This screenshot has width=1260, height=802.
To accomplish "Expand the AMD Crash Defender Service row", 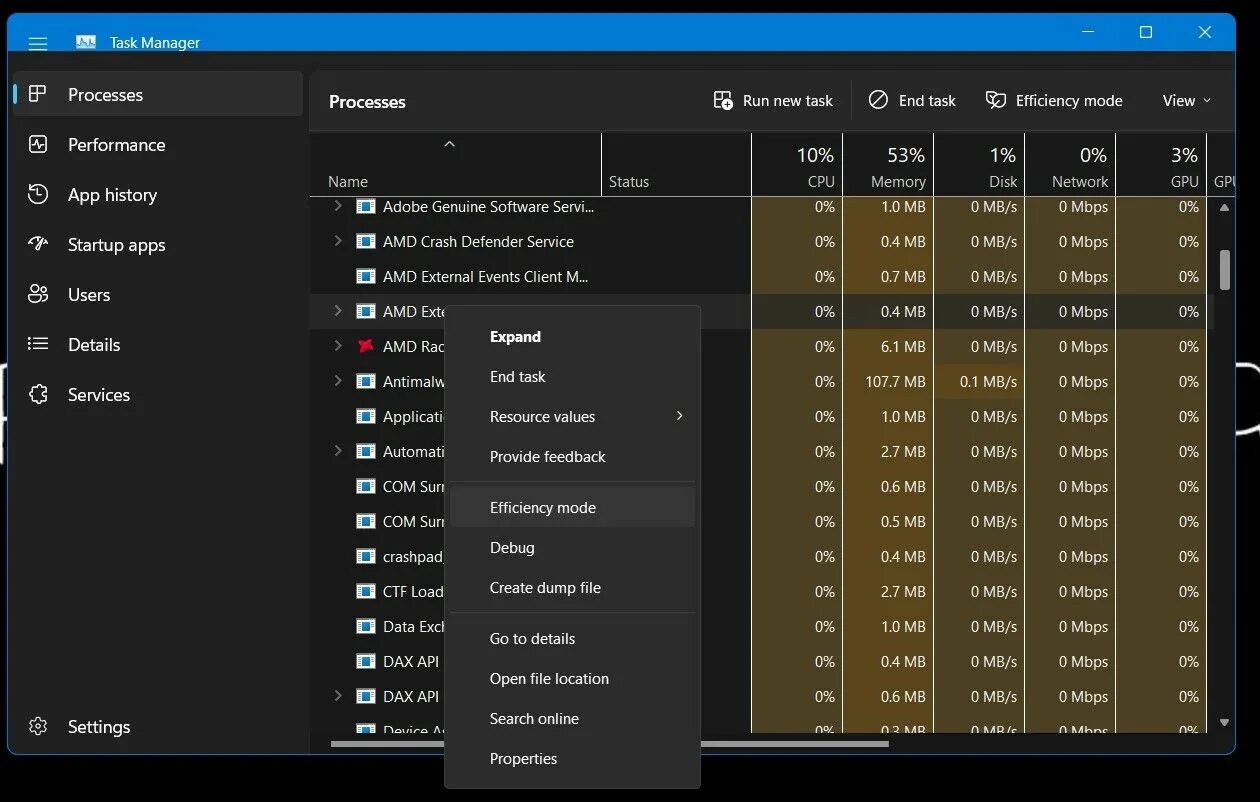I will pyautogui.click(x=337, y=241).
